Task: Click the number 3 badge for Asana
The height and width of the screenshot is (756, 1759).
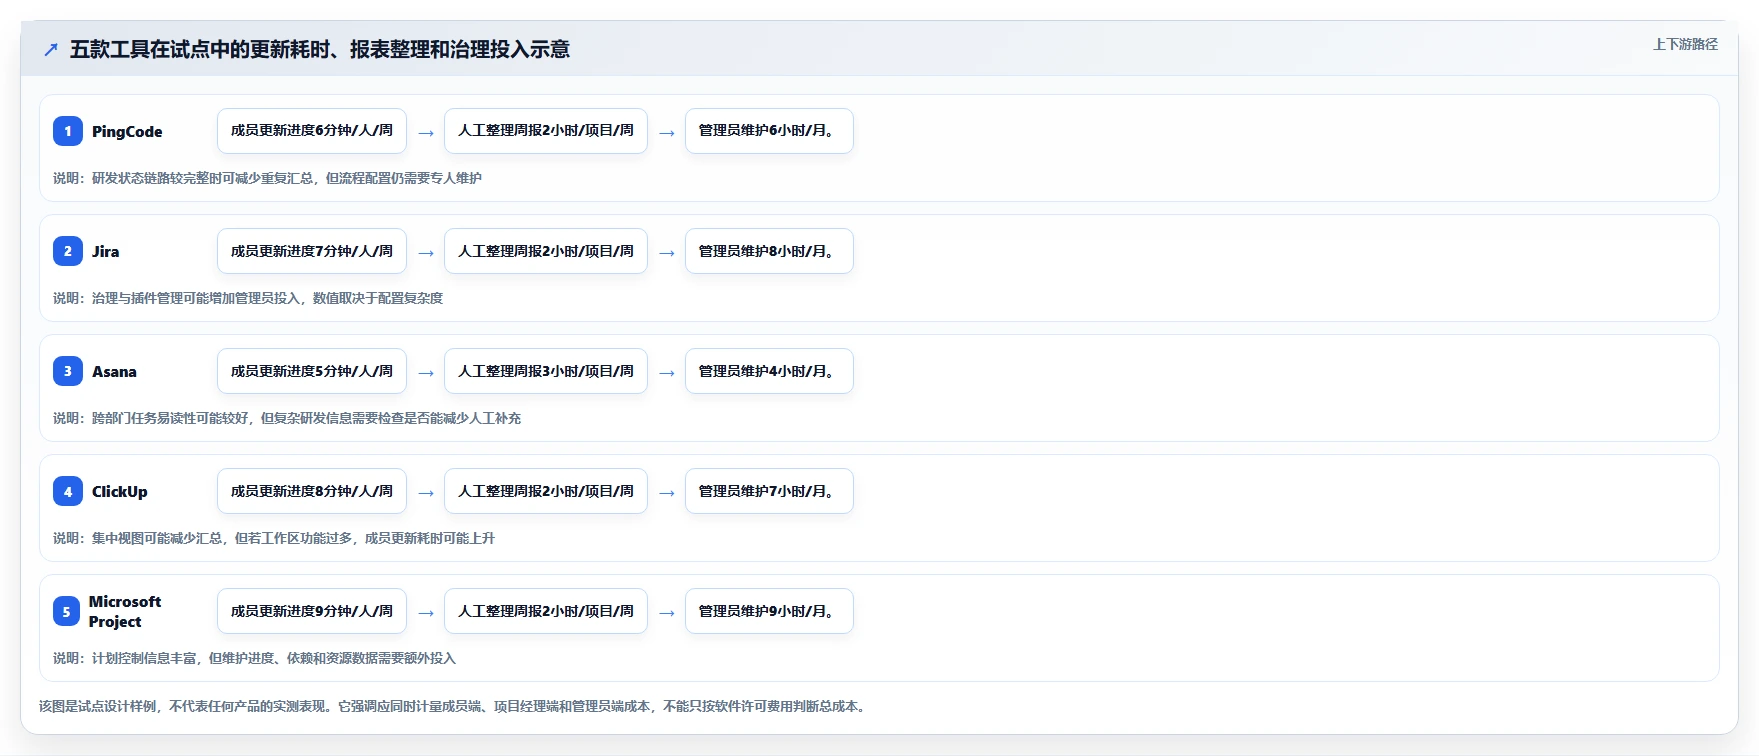Action: [68, 371]
